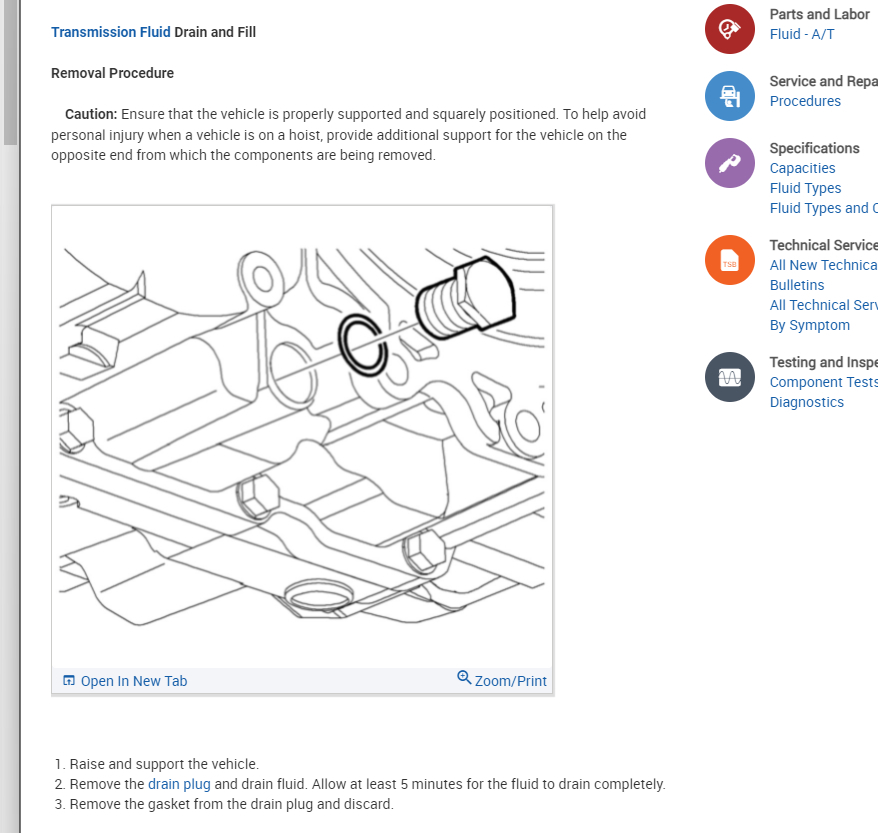This screenshot has width=878, height=833.
Task: Open All New Technical Bulletins link
Action: (x=823, y=265)
